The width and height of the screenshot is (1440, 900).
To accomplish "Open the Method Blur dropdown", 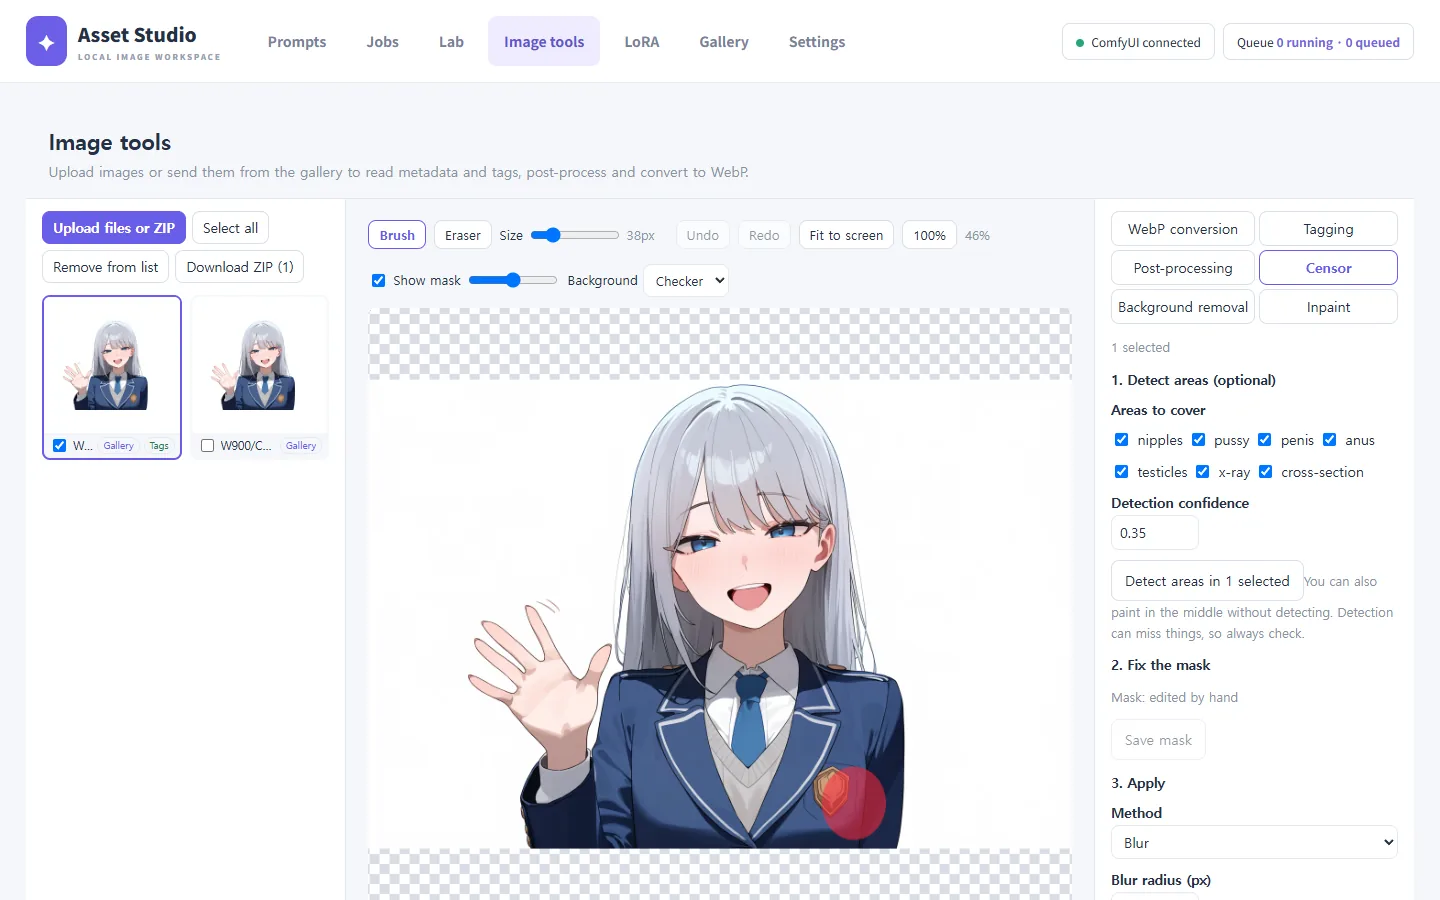I will (x=1254, y=842).
